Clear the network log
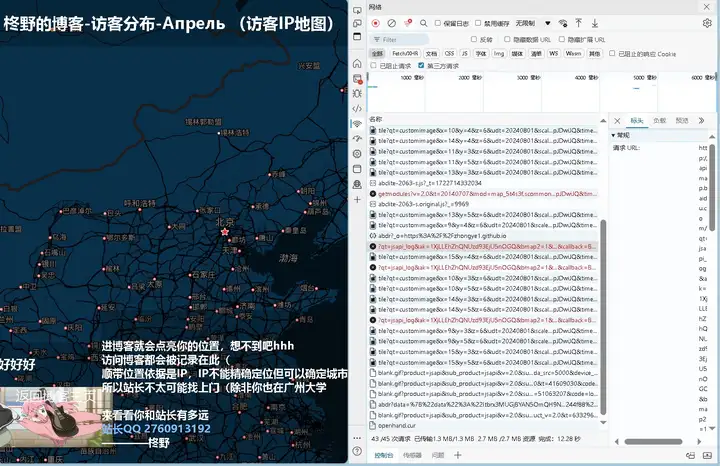This screenshot has width=720, height=466. 392,23
